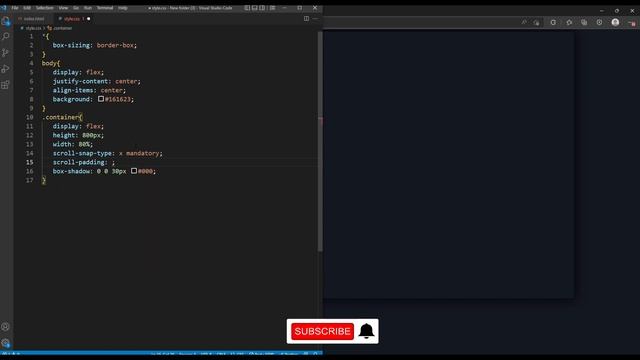Open the Run menu
This screenshot has height=360, width=640.
88,8
